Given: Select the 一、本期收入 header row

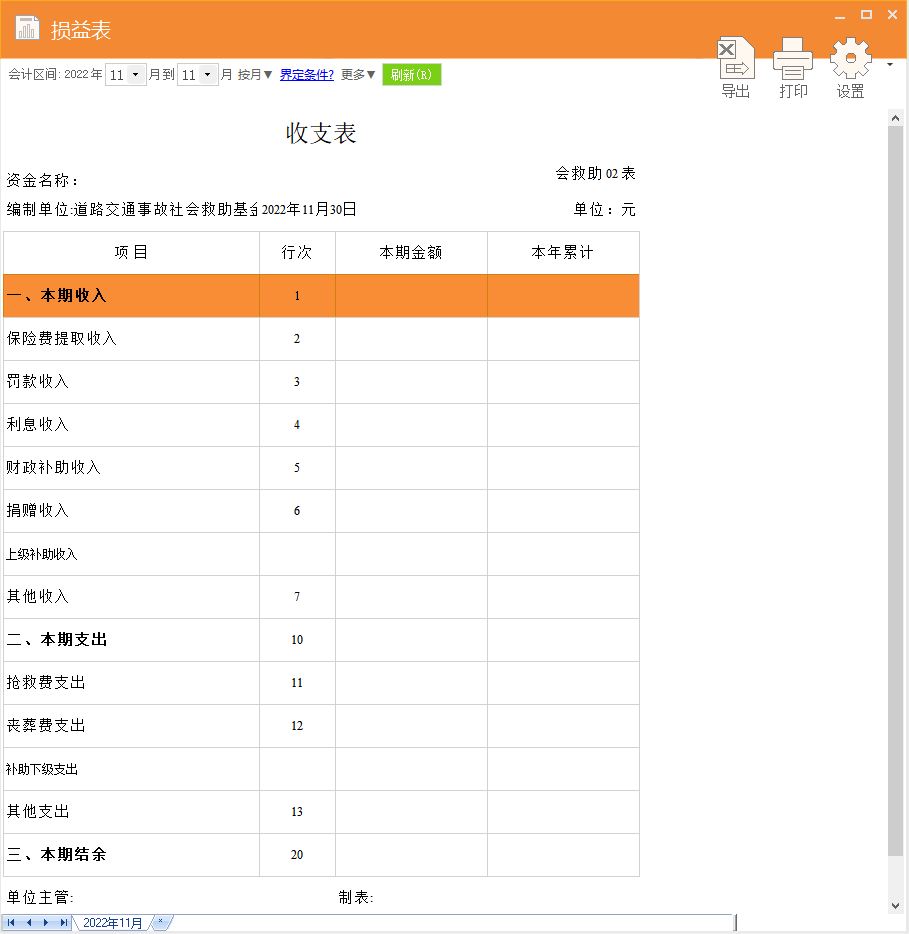Looking at the screenshot, I should 130,296.
